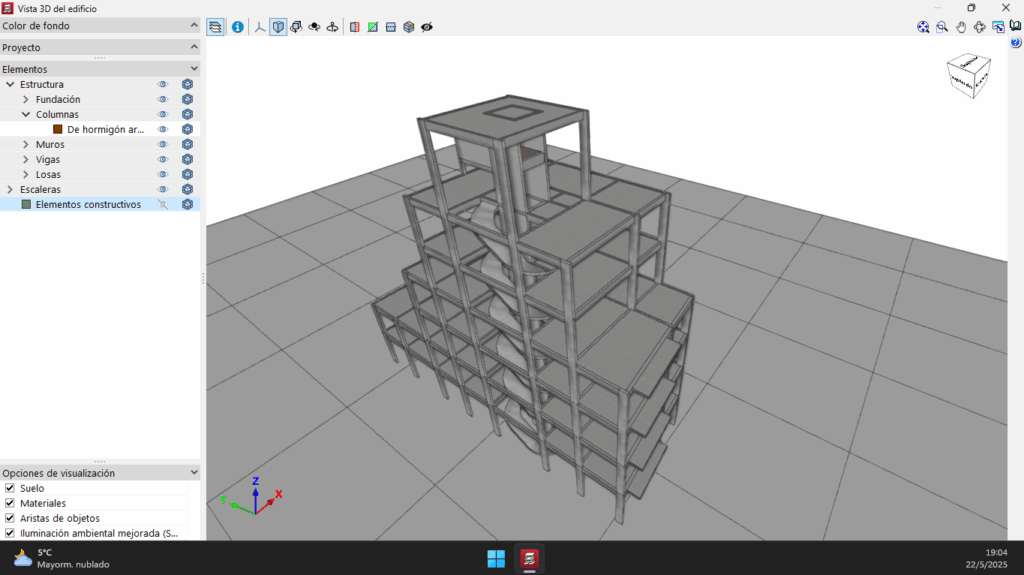Click the crossed-out eye hide icon

427,27
